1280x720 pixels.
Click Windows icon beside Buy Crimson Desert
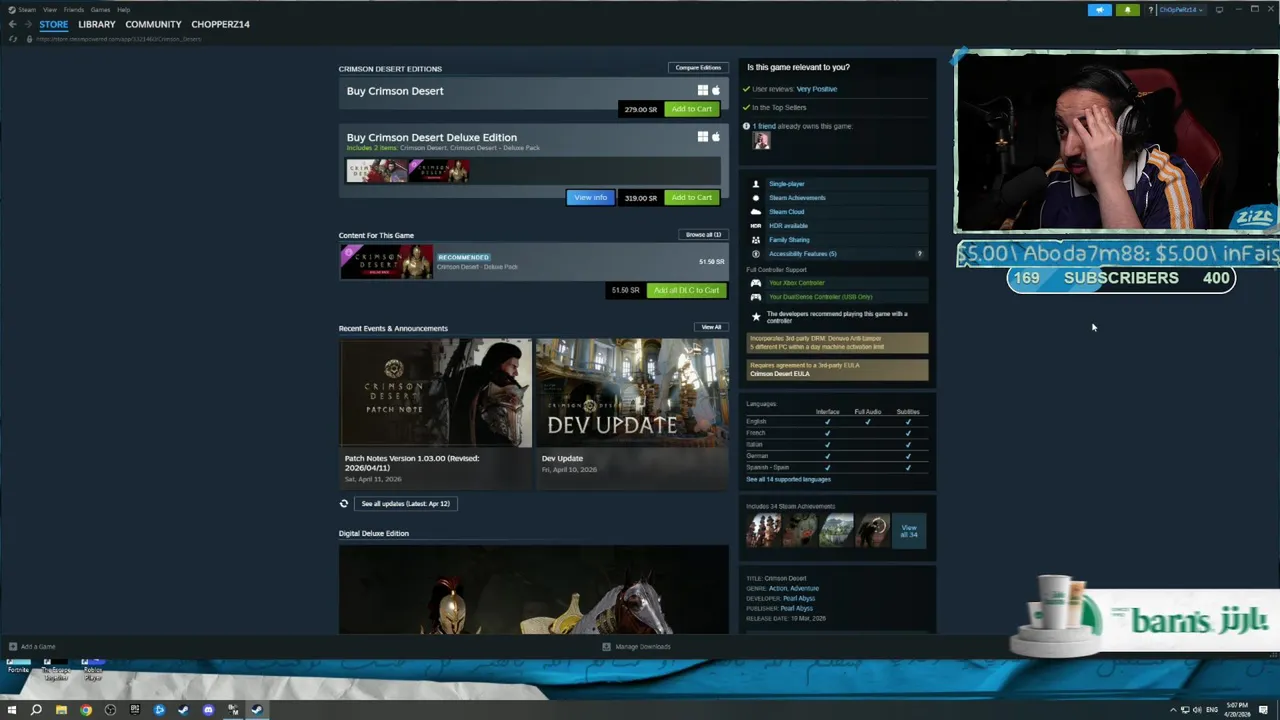pyautogui.click(x=702, y=90)
